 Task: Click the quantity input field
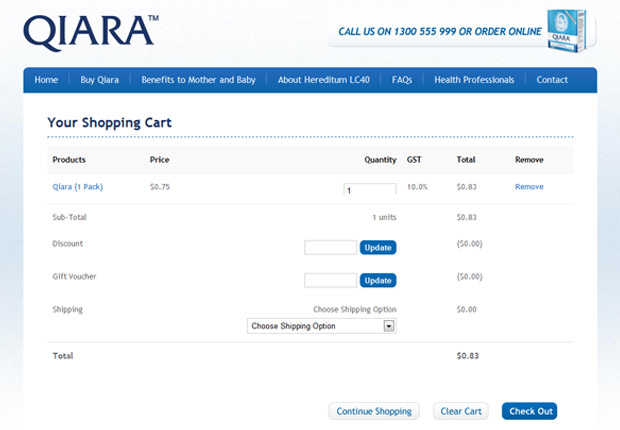[370, 189]
